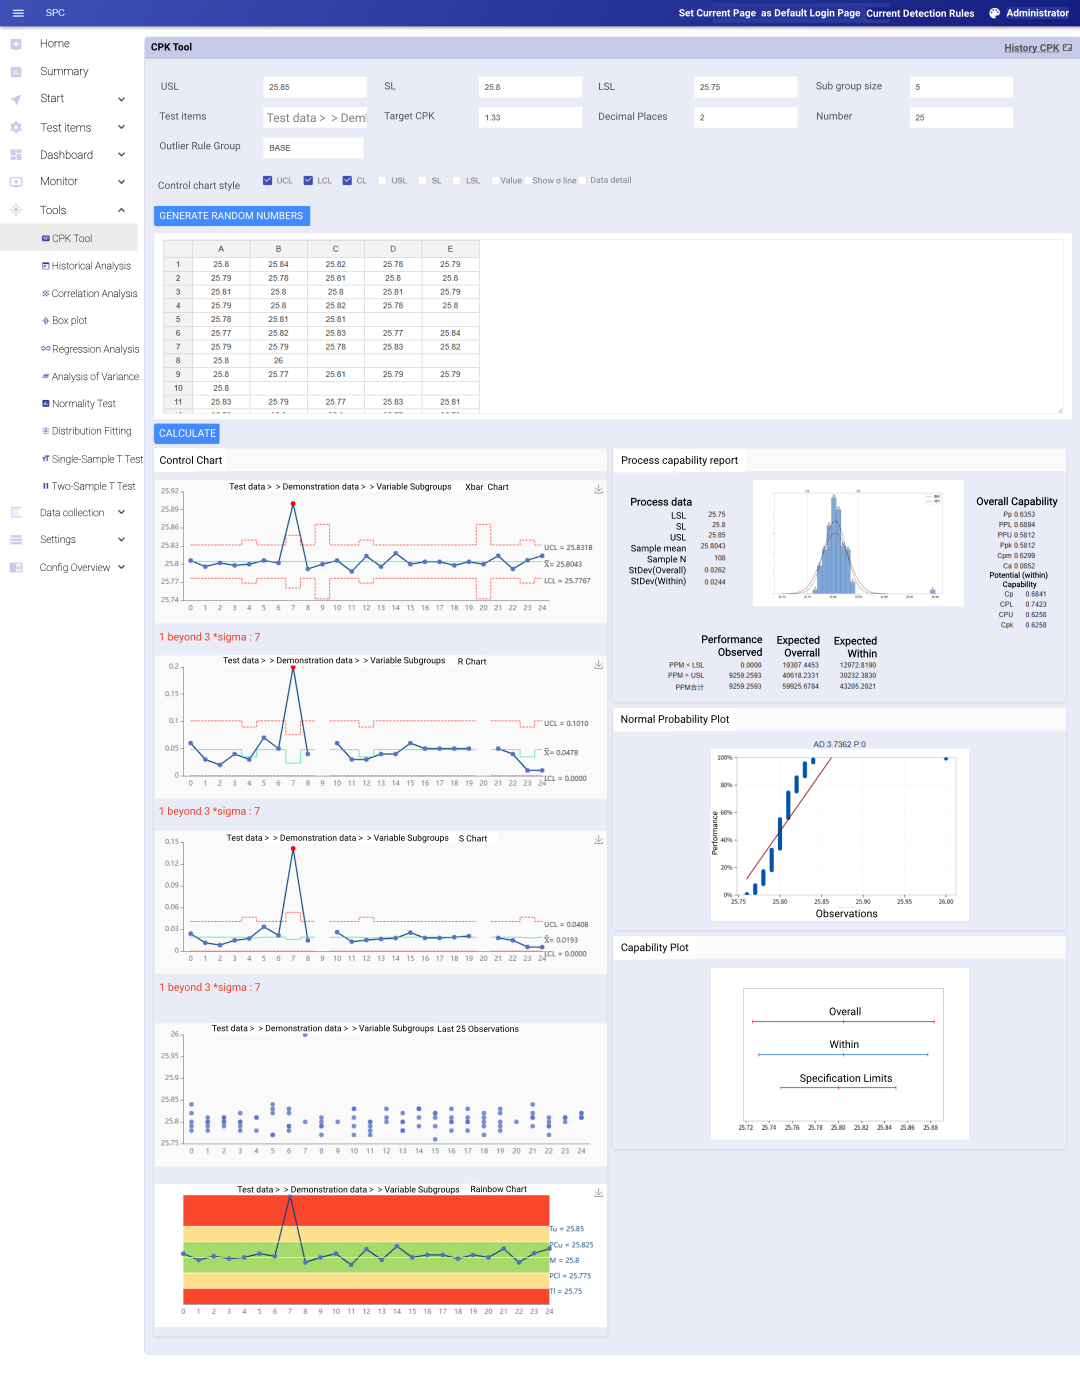
Task: Download the Xbar Chart image
Action: 598,489
